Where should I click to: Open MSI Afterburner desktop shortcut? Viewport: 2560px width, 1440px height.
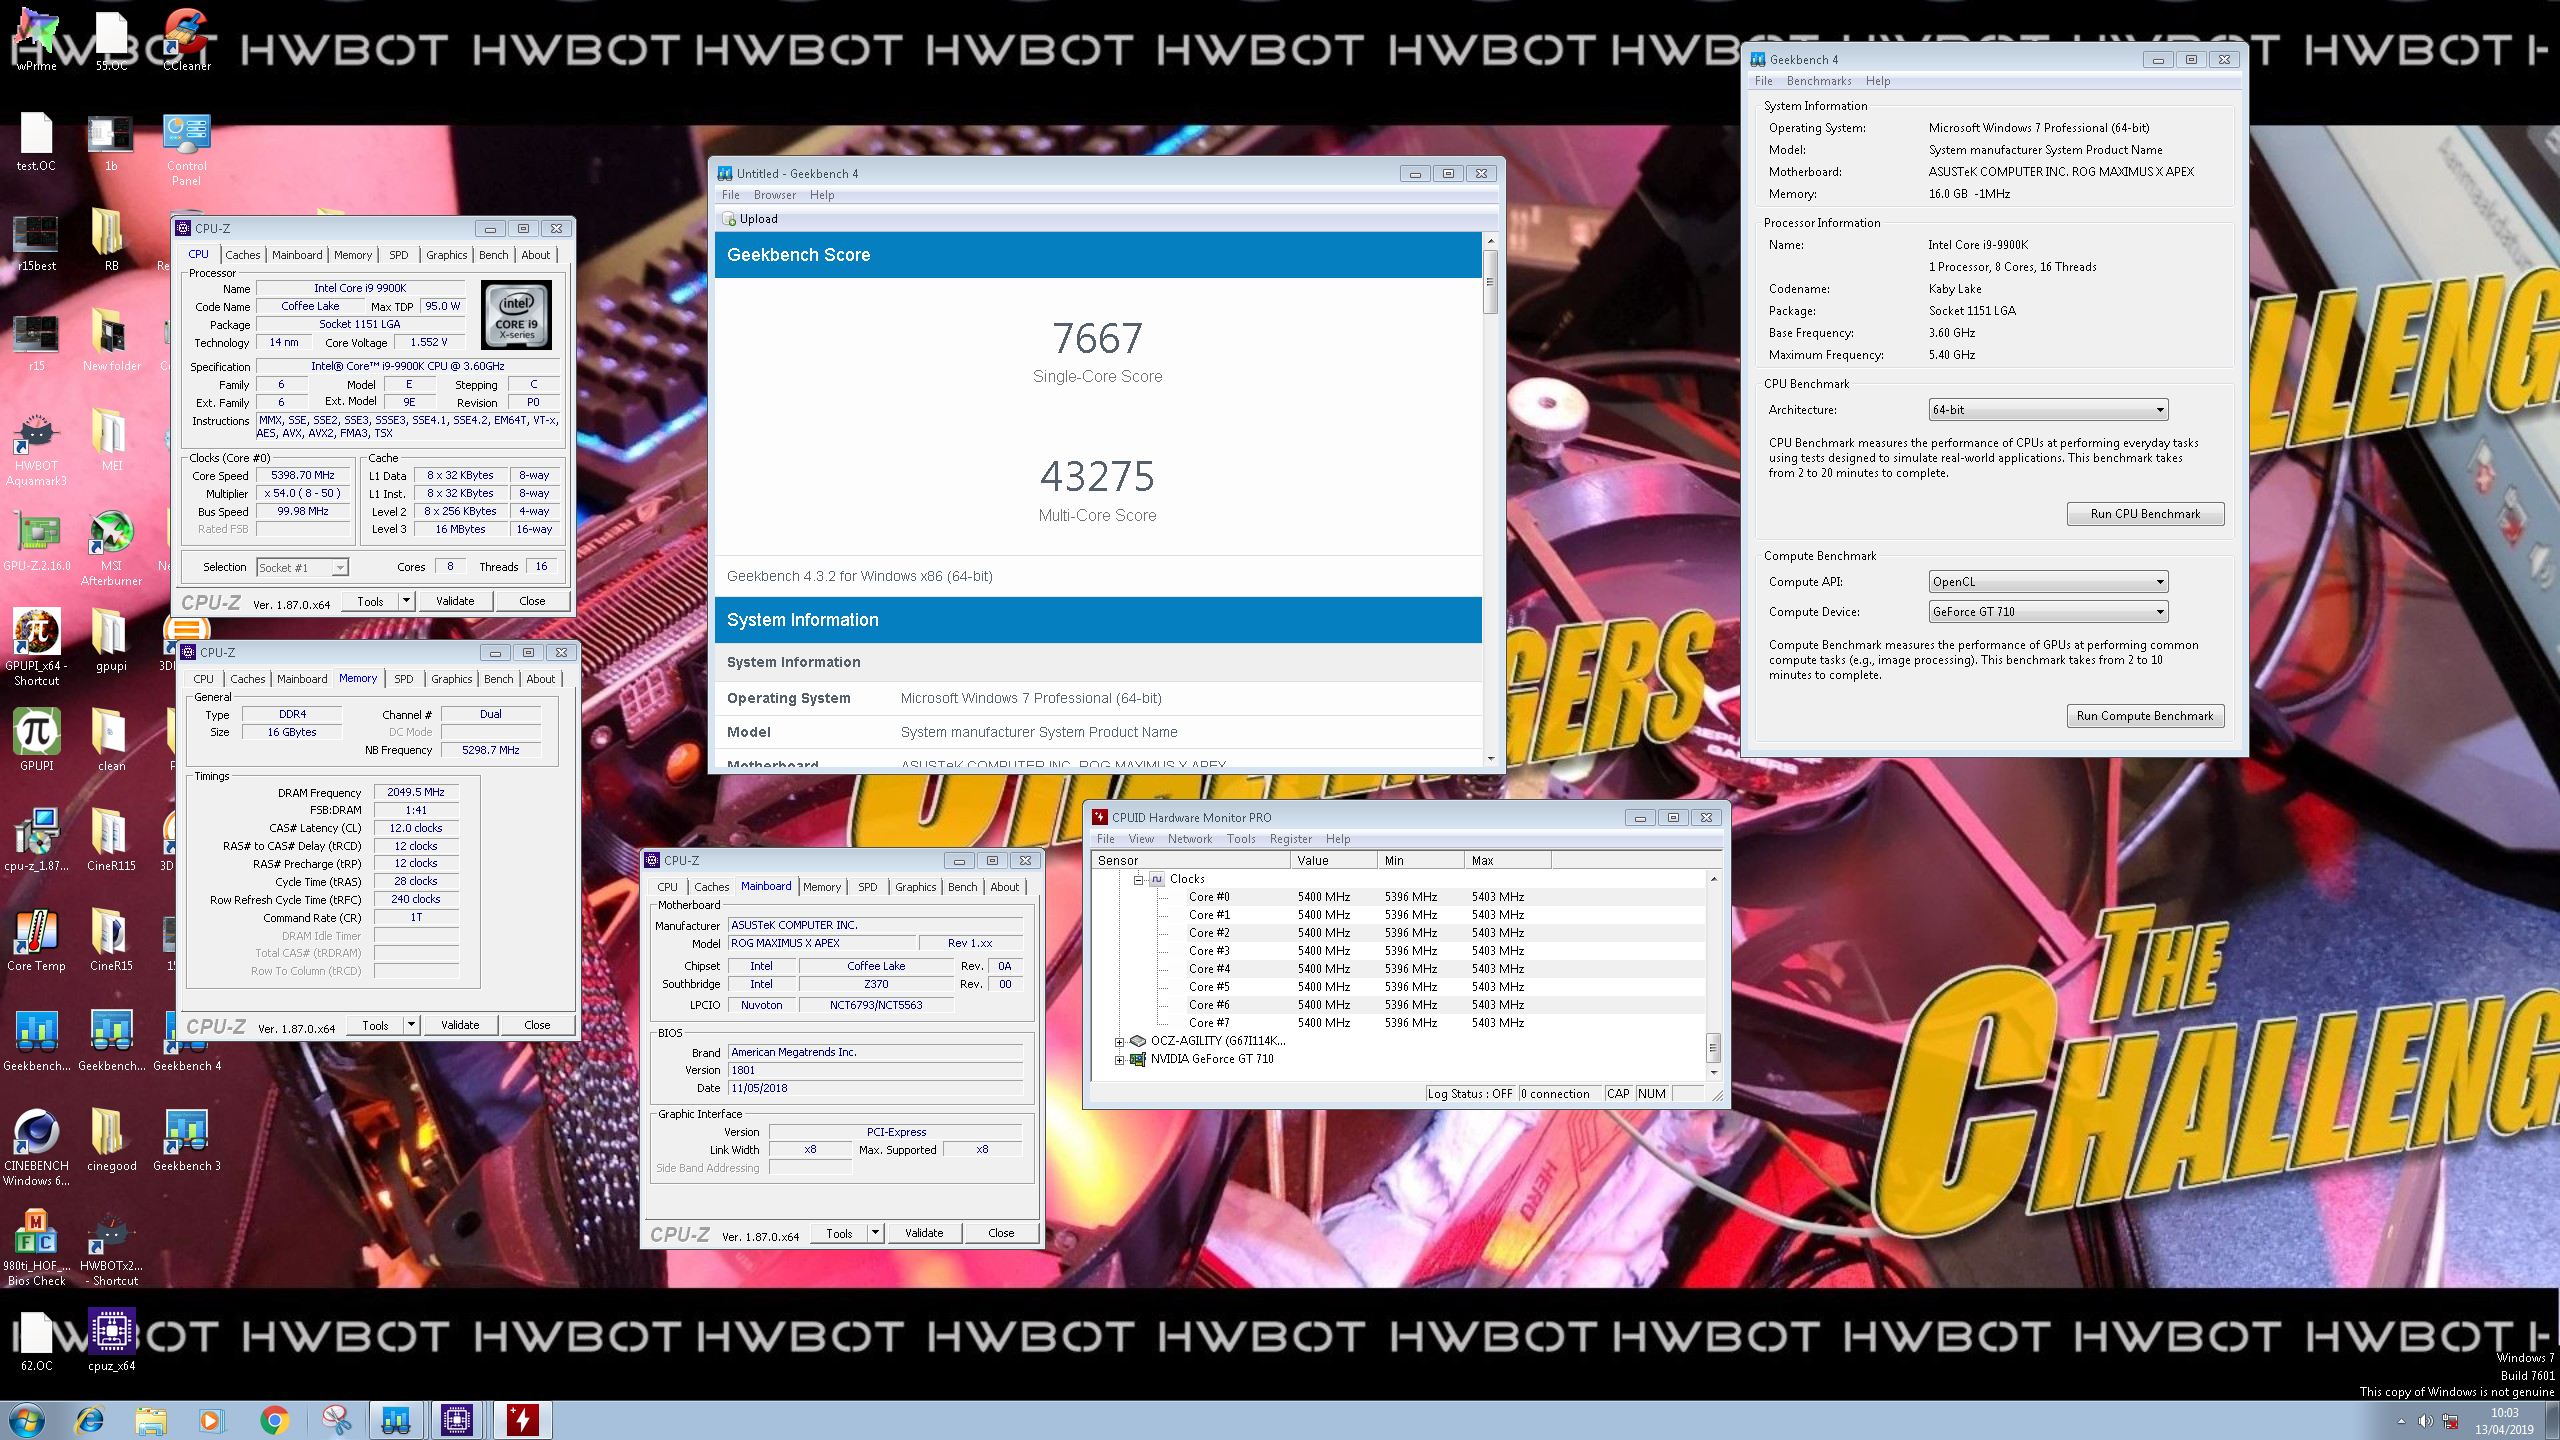(111, 548)
